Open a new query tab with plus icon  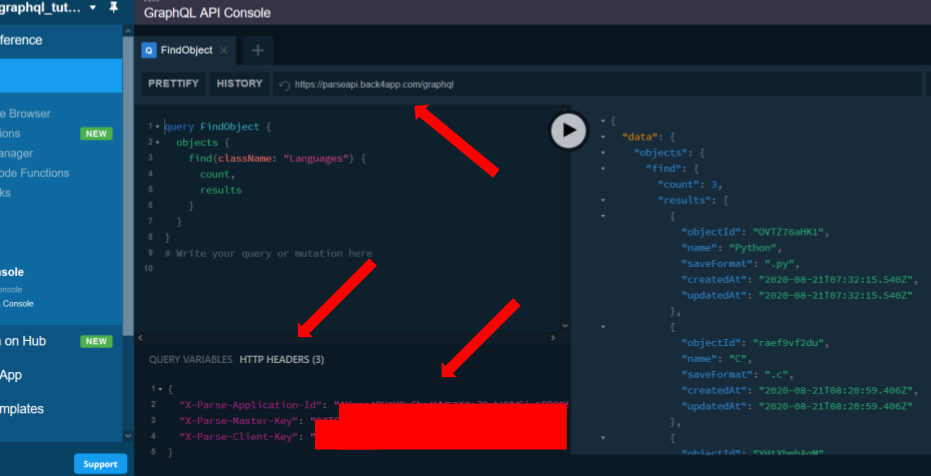257,50
